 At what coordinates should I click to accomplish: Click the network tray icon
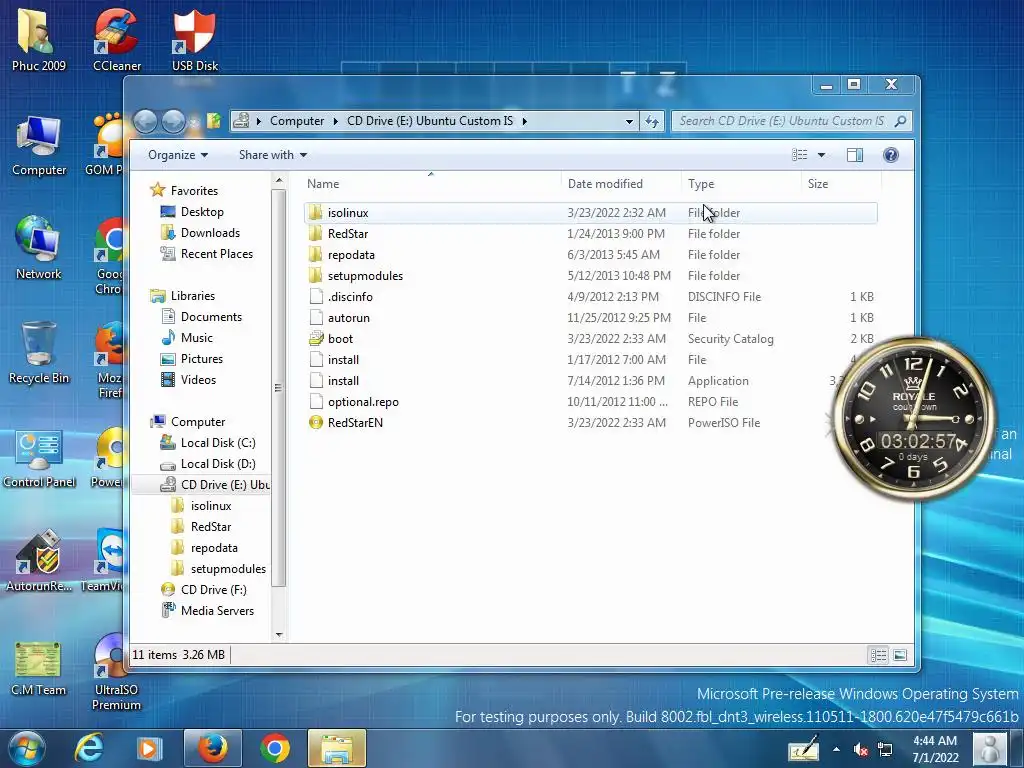pyautogui.click(x=885, y=749)
